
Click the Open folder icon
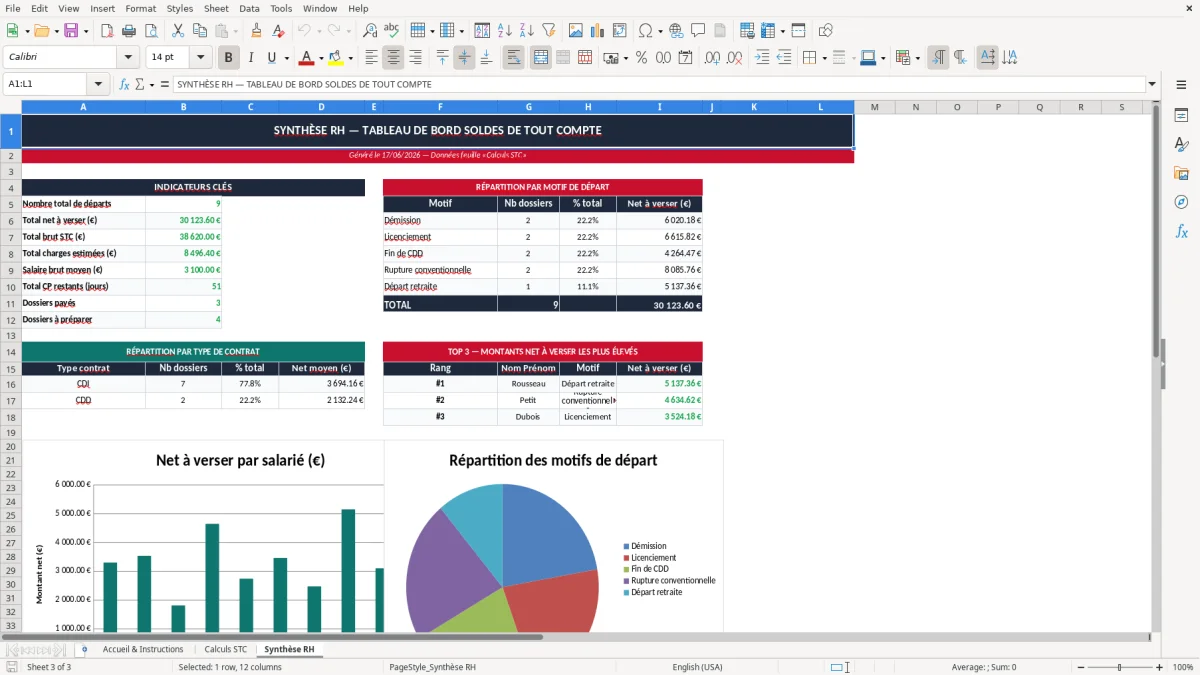point(41,31)
